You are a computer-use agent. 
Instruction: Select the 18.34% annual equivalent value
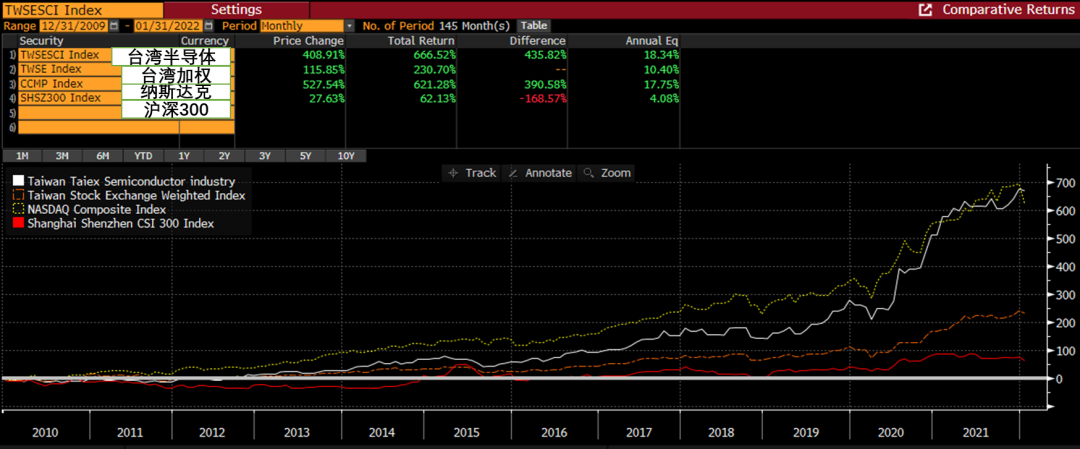[x=659, y=55]
